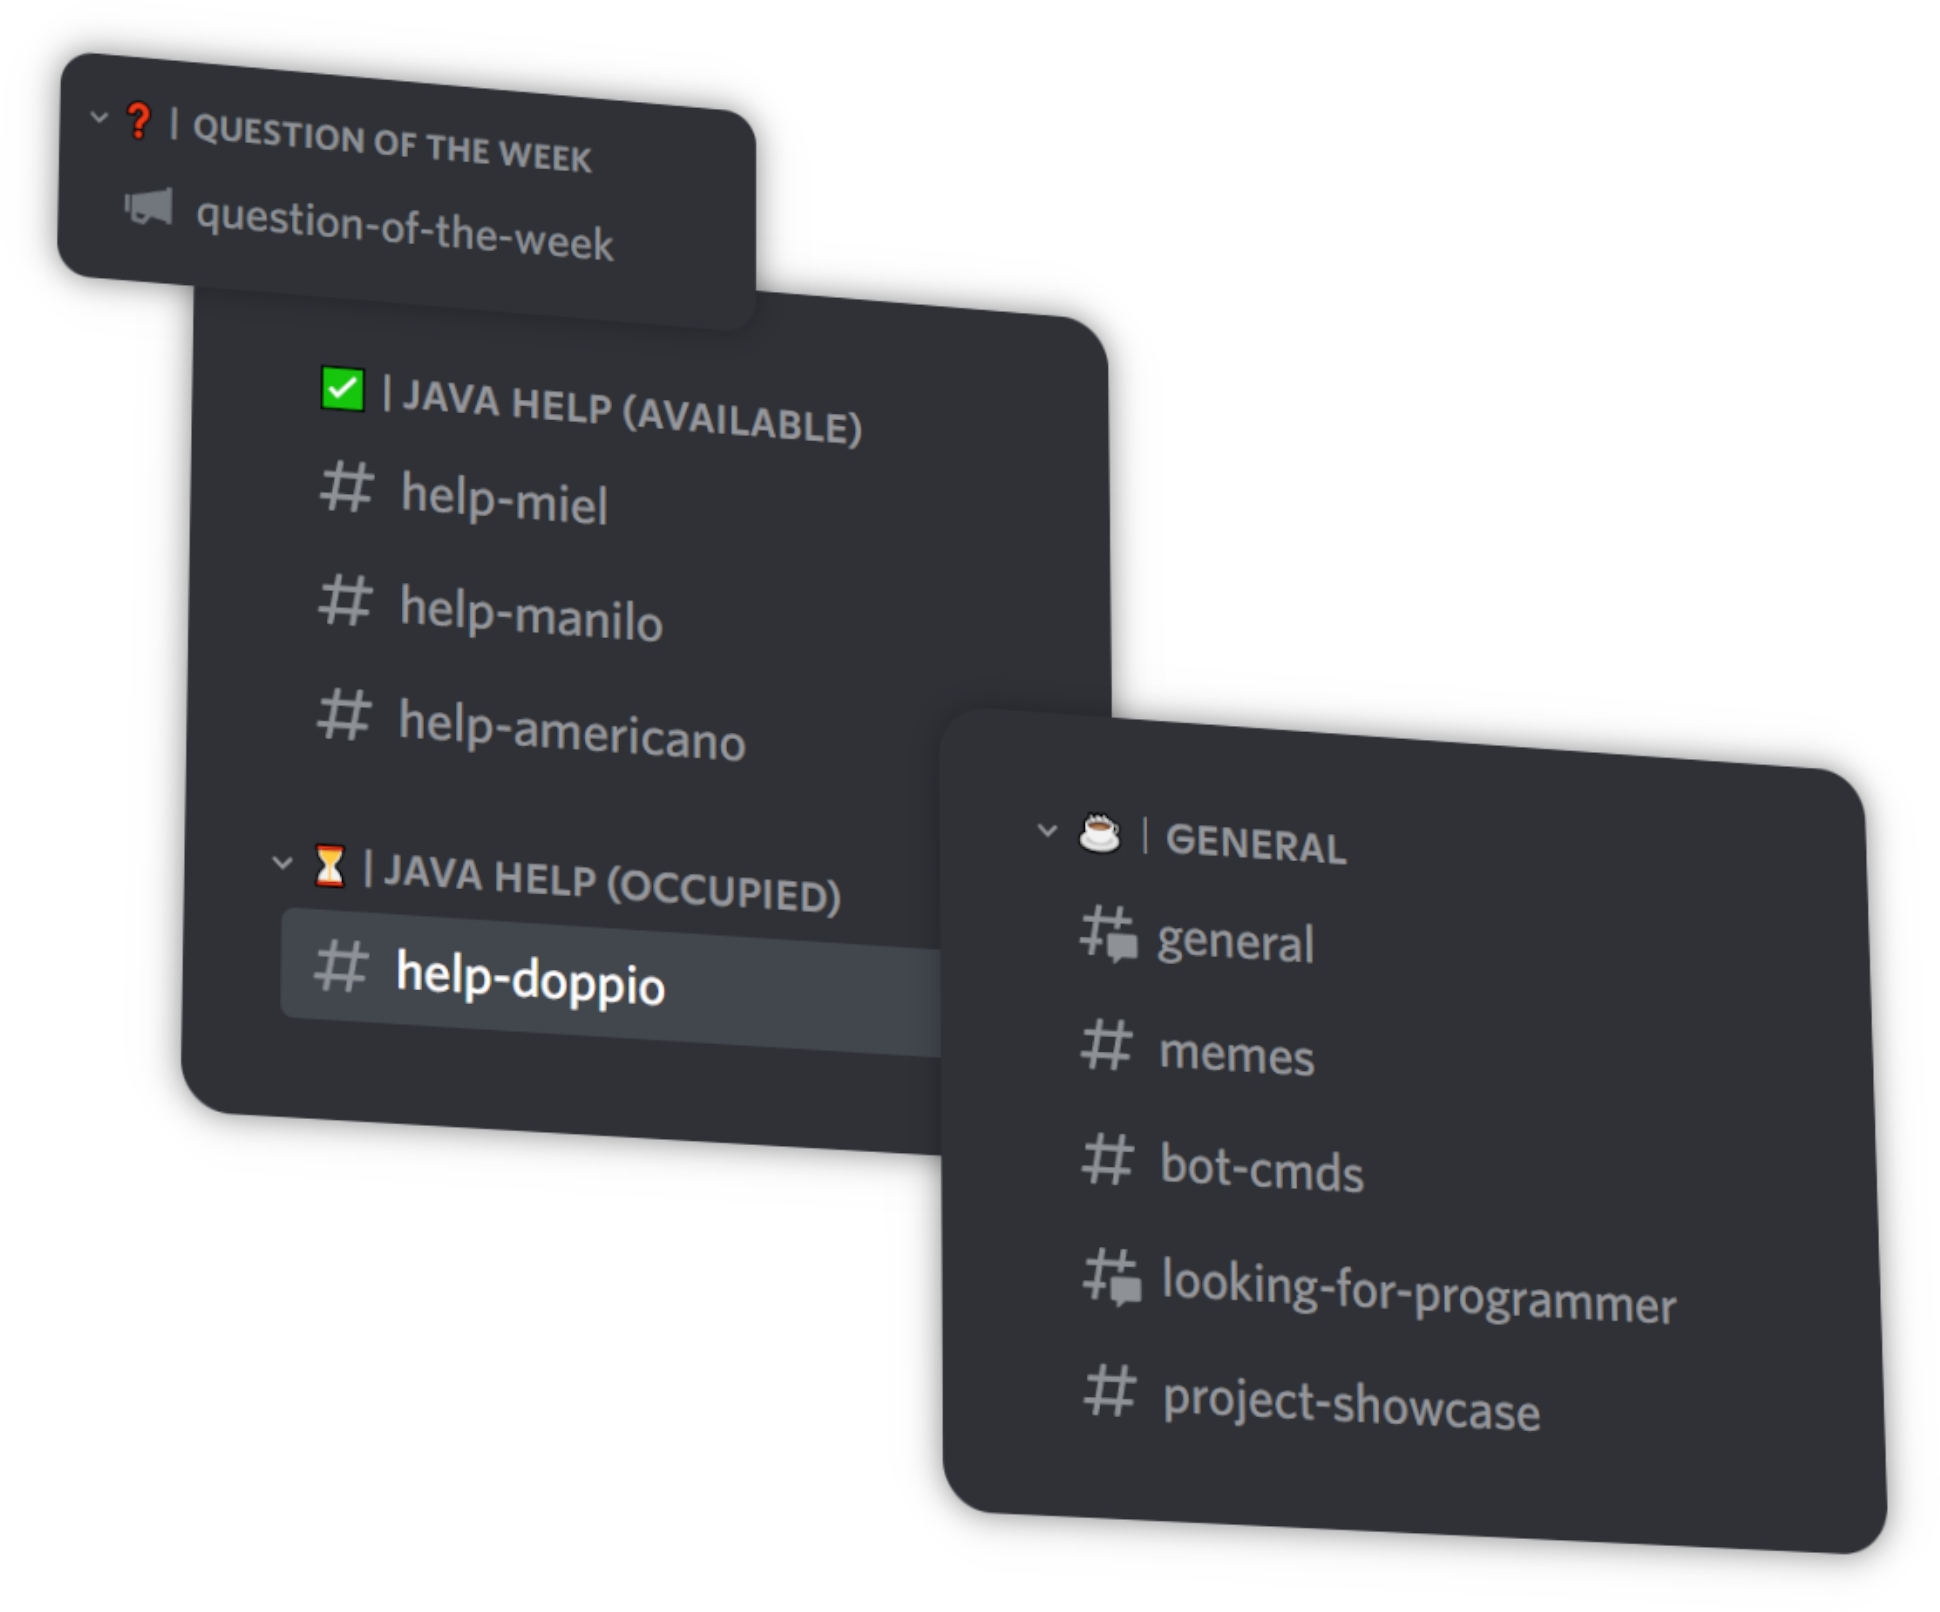Open the help-manilo channel
Screen dimensions: 1940x1612
tap(530, 614)
